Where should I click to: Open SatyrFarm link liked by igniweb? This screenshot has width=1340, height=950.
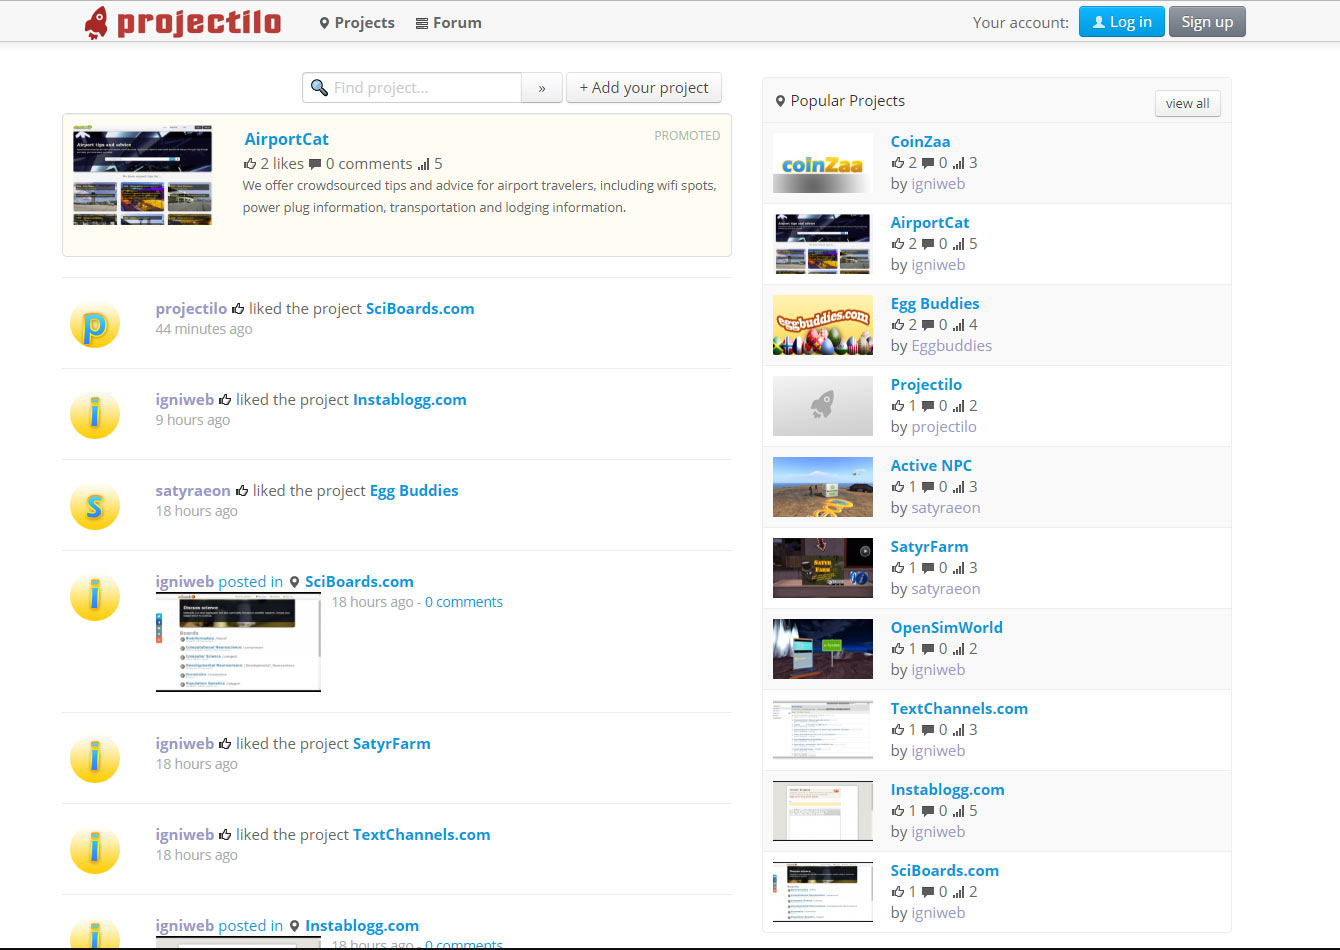[392, 744]
